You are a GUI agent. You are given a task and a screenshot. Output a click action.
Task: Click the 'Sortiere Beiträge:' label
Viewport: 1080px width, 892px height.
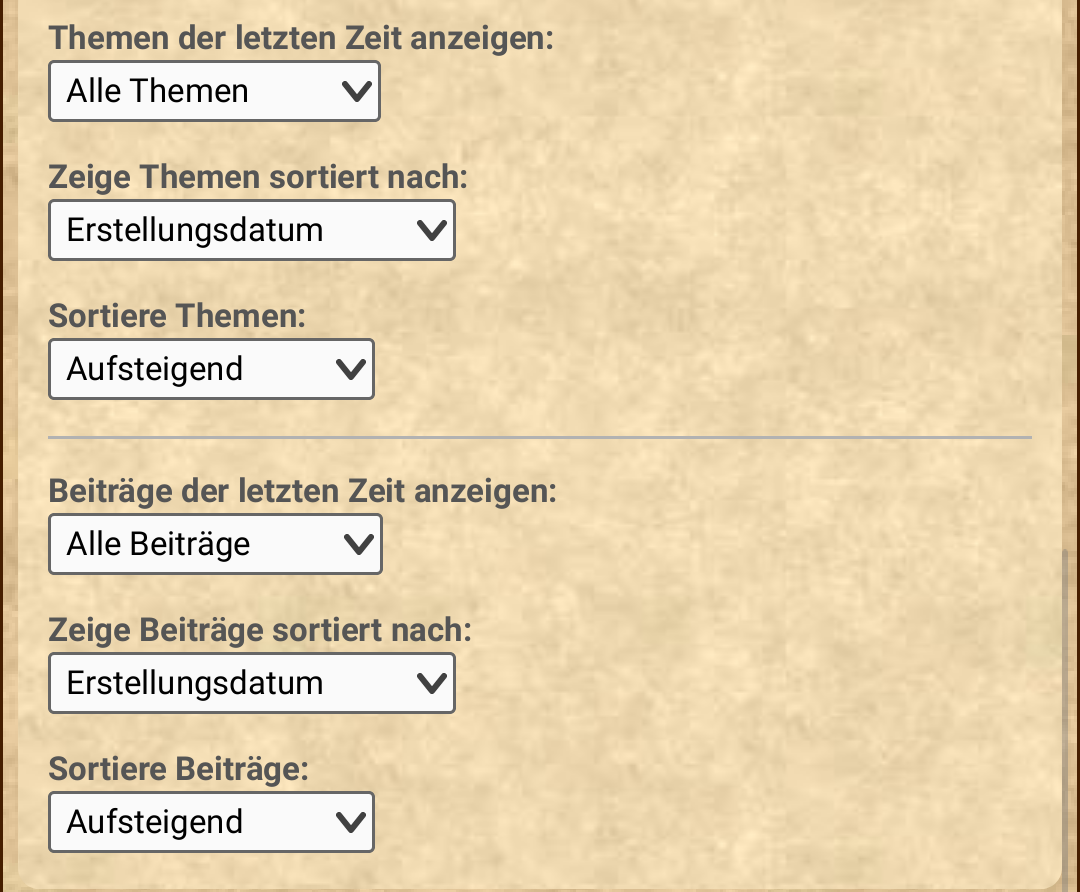click(178, 770)
